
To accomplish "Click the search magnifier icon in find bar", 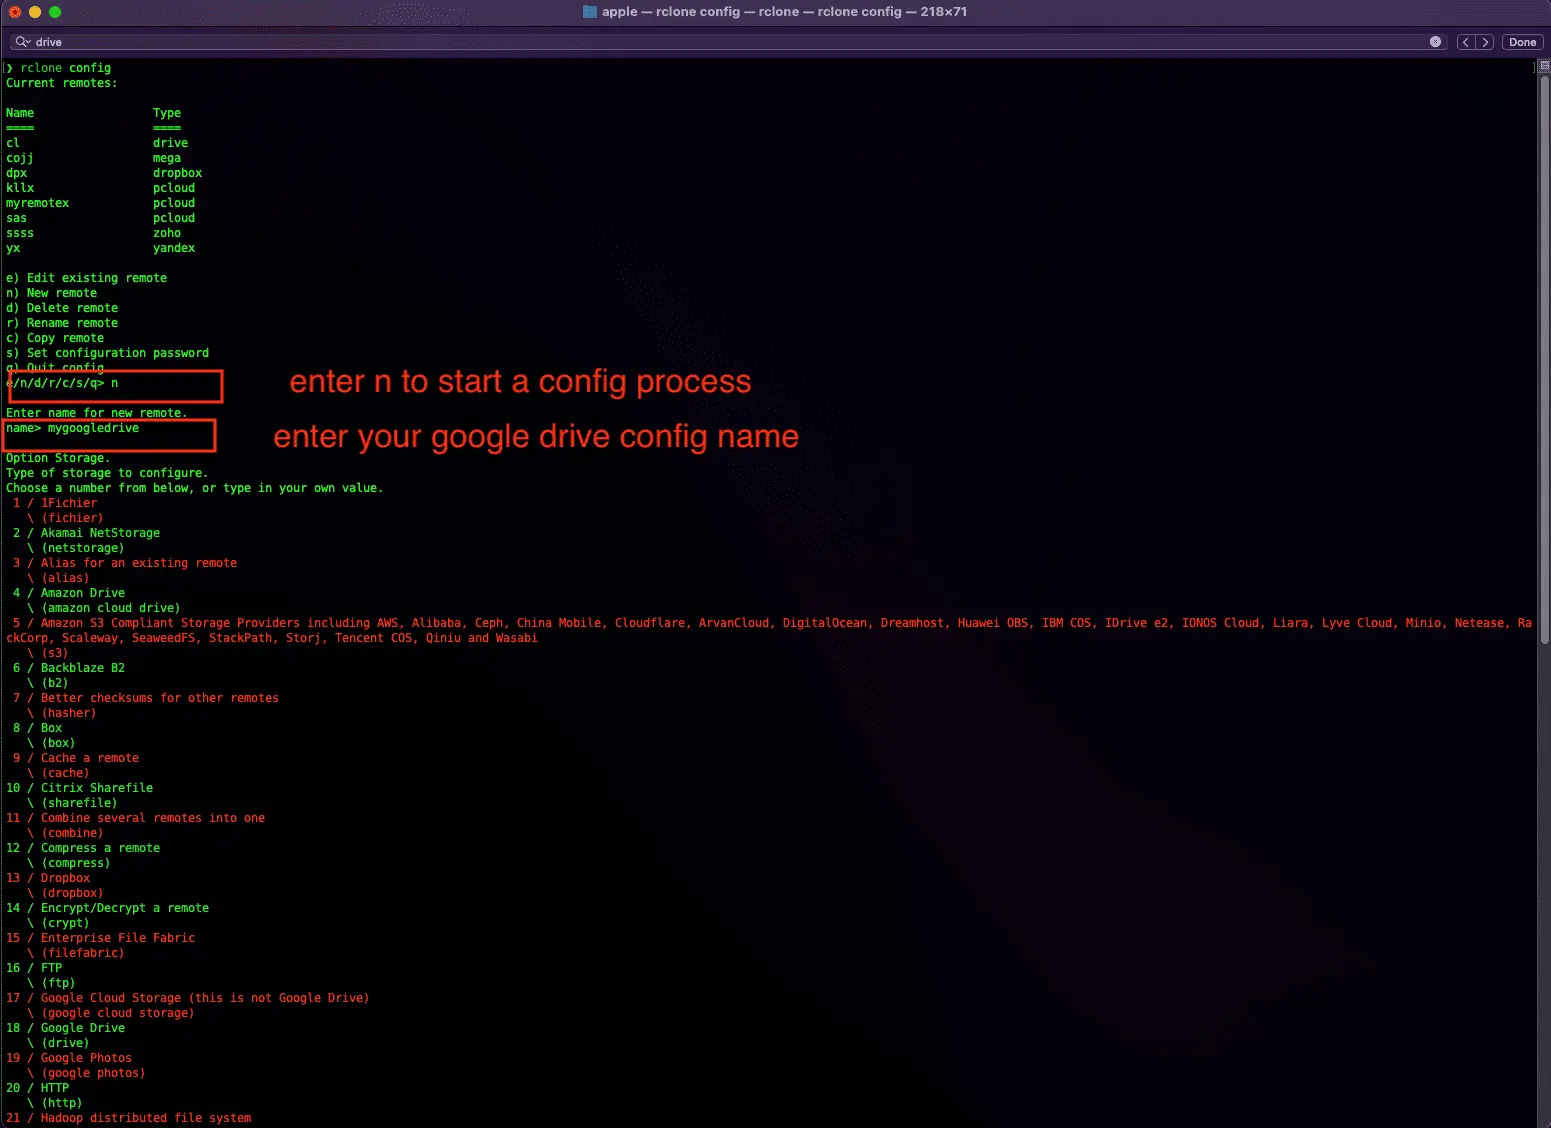I will coord(22,42).
